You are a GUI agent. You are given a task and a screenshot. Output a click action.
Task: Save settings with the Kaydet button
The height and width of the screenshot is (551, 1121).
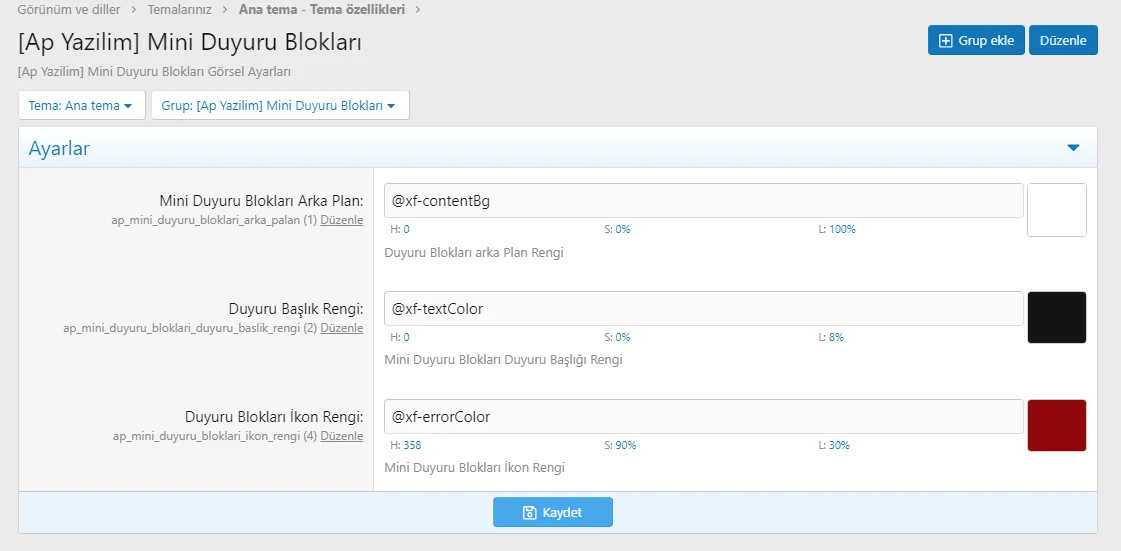(552, 512)
